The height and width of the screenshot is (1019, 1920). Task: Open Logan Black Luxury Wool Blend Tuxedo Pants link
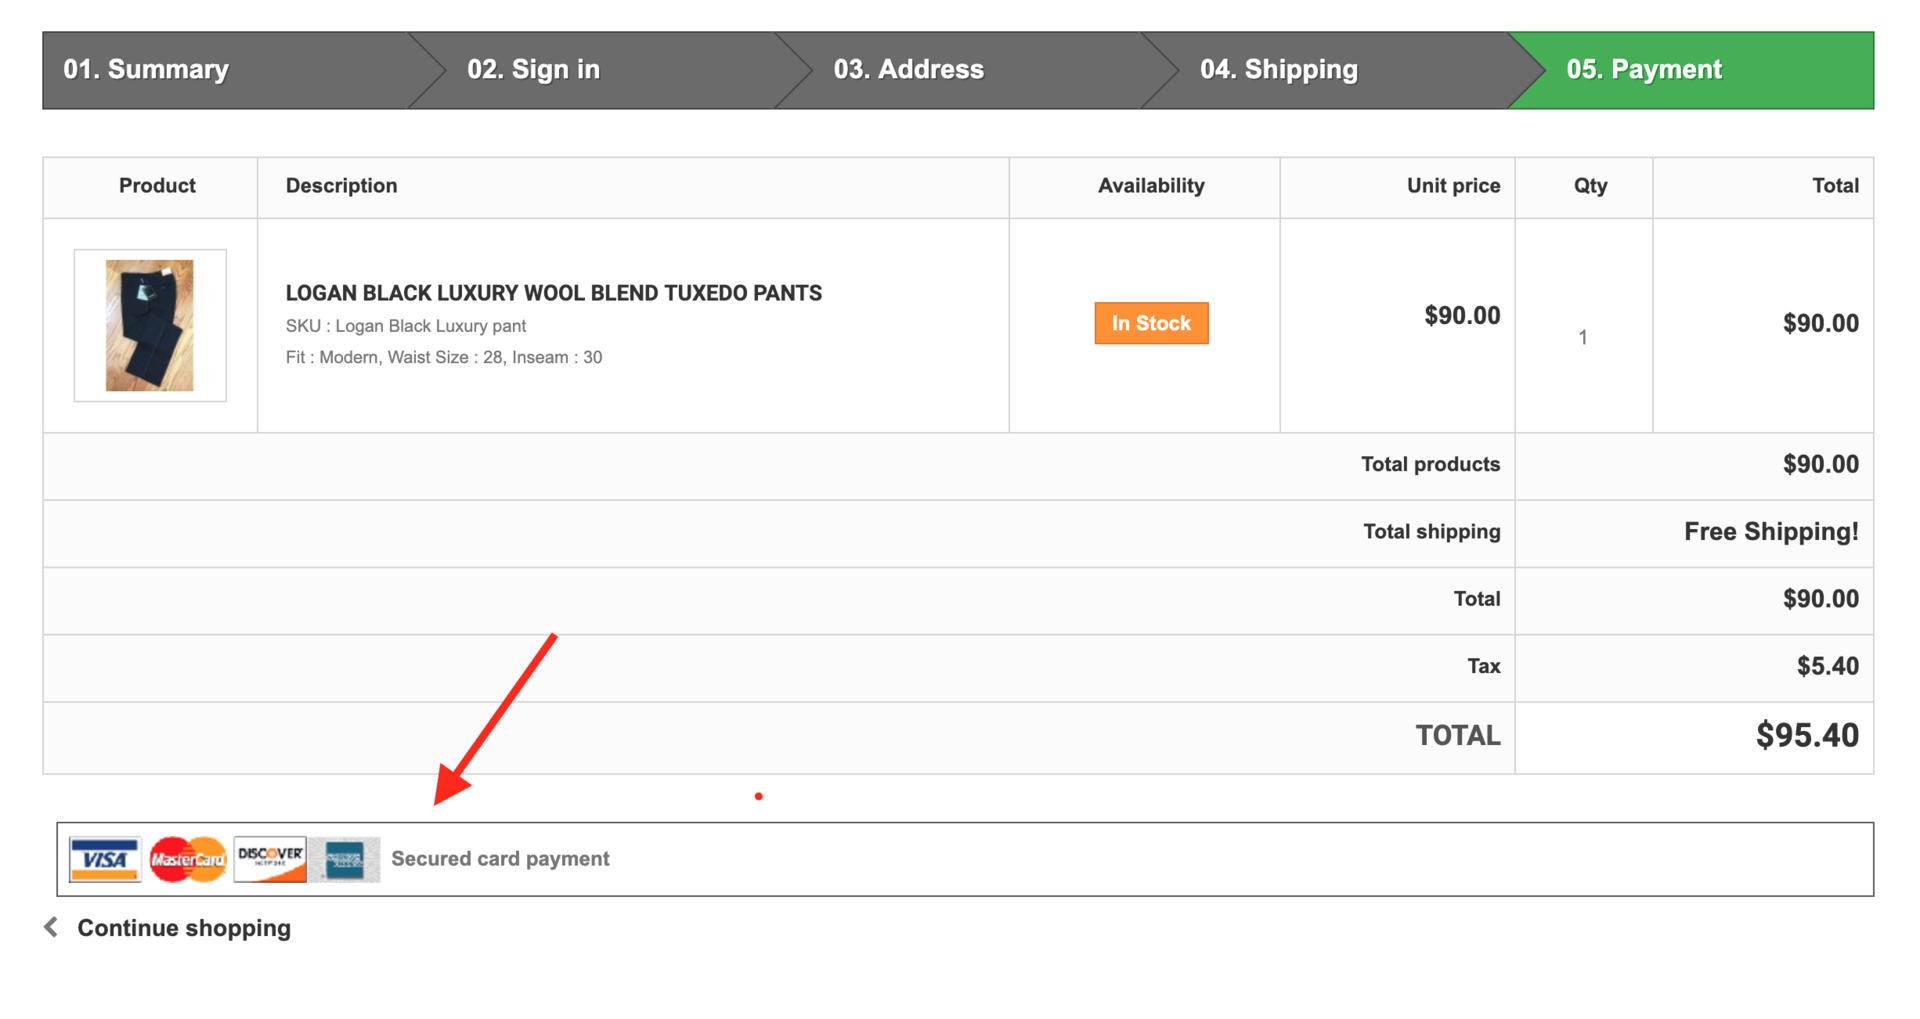pos(553,293)
